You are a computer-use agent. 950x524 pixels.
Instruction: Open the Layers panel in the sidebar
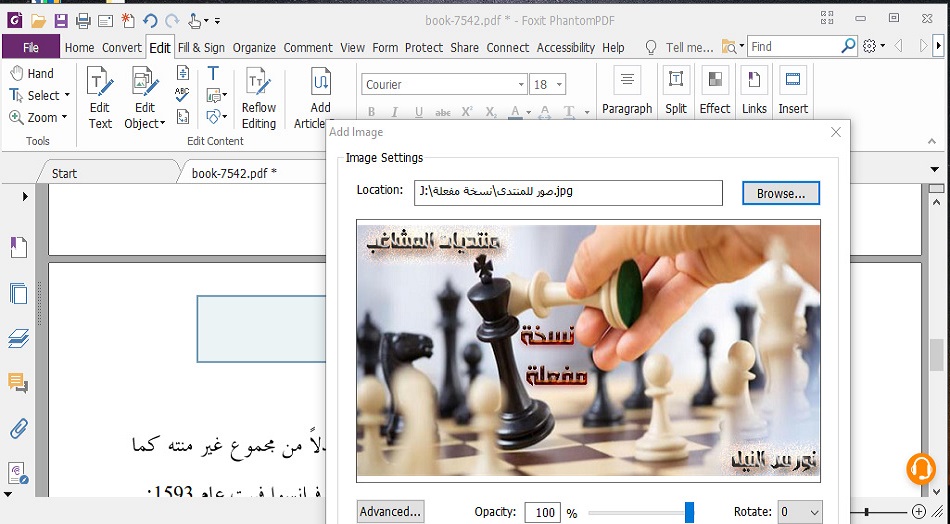(18, 339)
